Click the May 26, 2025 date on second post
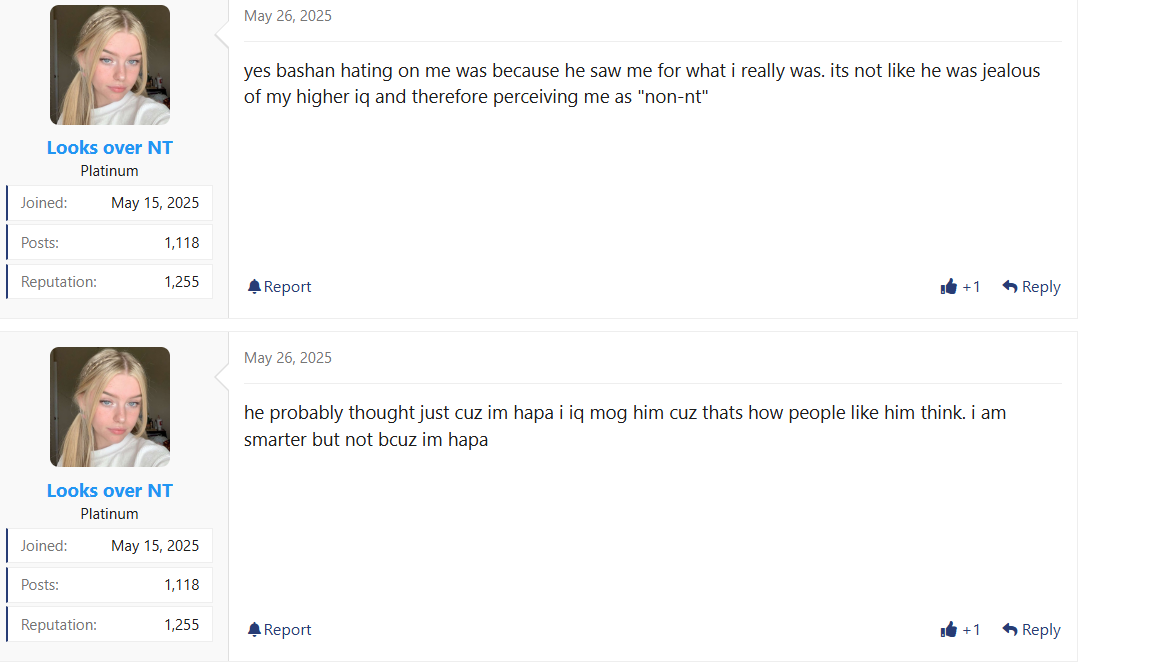The height and width of the screenshot is (669, 1151). pos(288,358)
